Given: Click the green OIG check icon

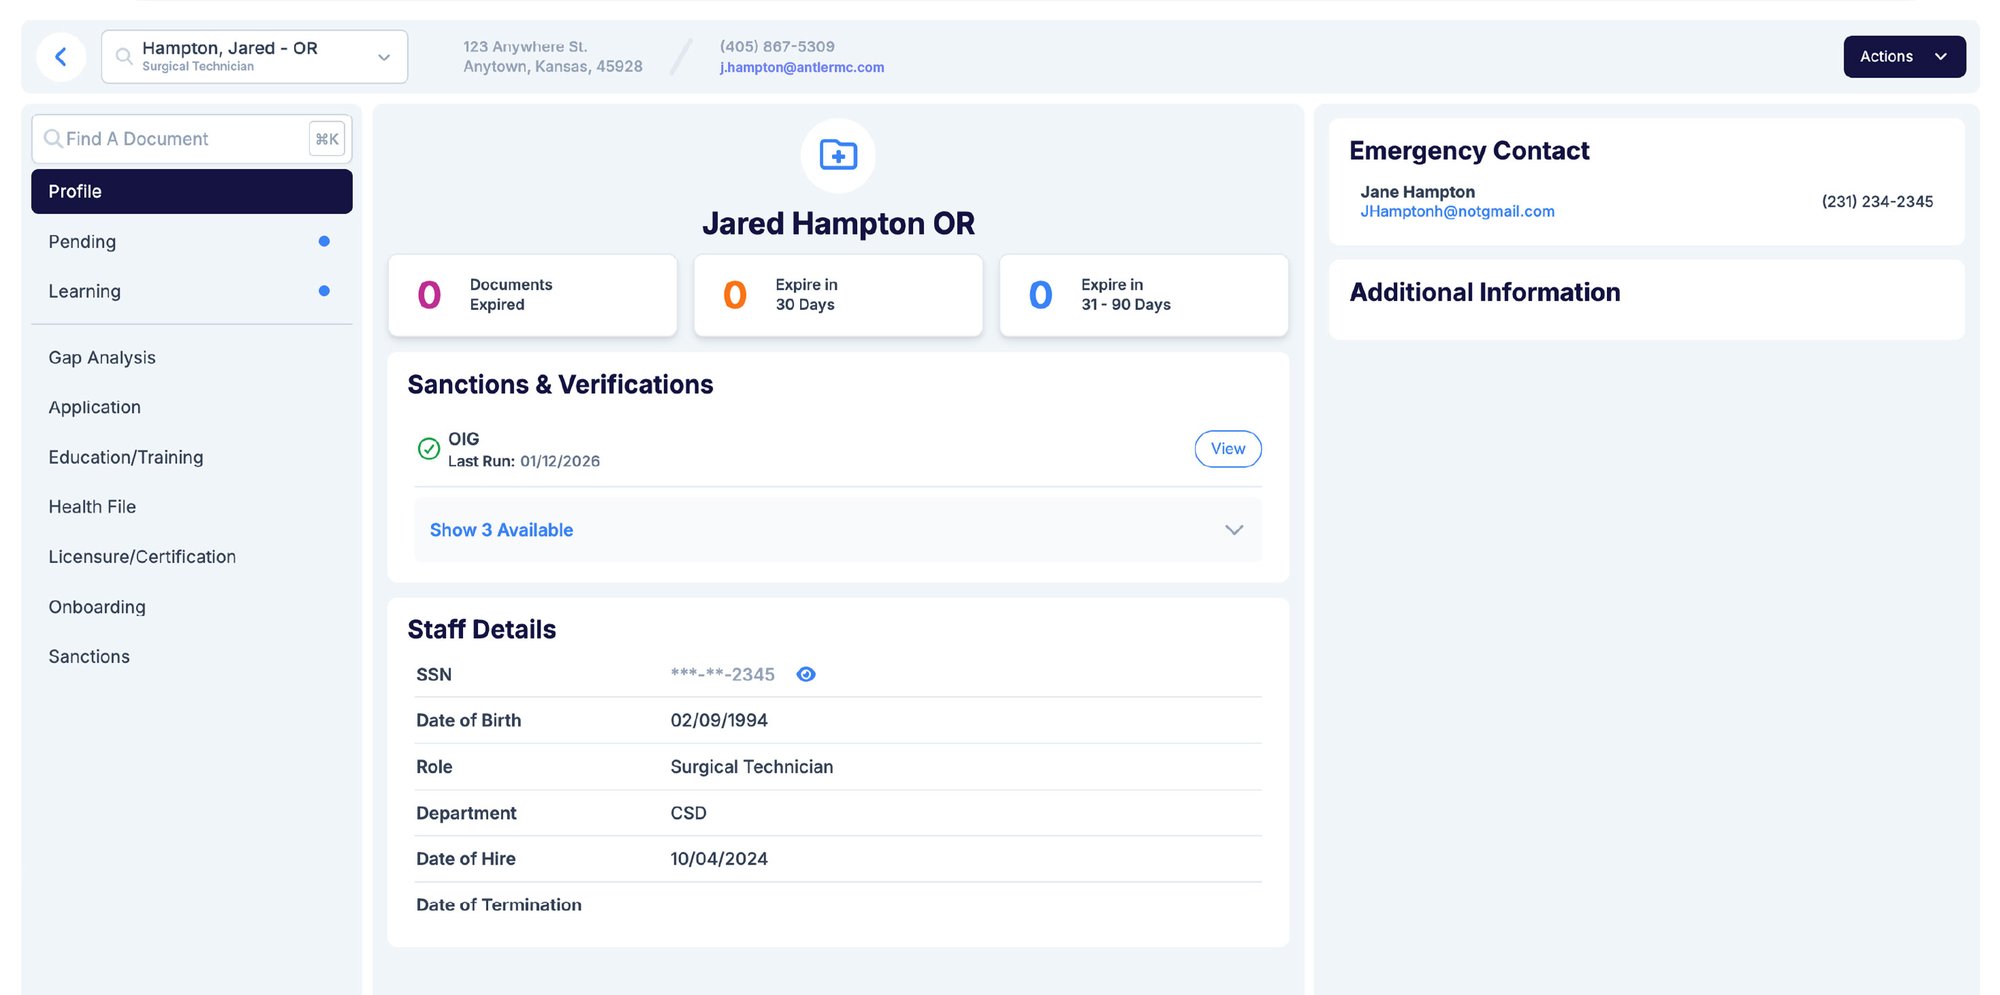Looking at the screenshot, I should coord(428,449).
